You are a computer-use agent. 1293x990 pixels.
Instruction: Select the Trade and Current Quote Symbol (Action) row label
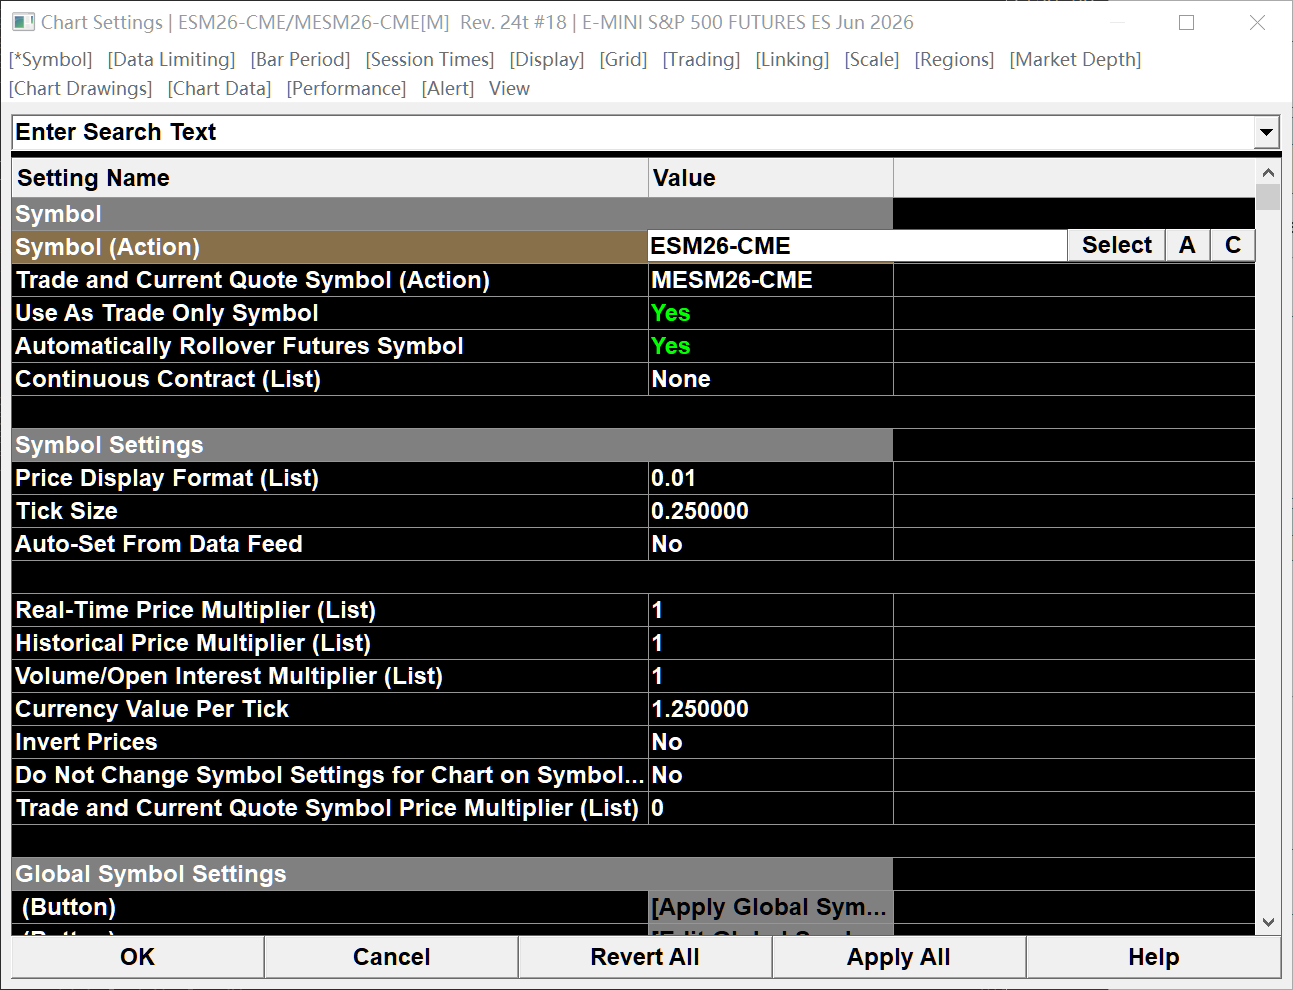(253, 280)
